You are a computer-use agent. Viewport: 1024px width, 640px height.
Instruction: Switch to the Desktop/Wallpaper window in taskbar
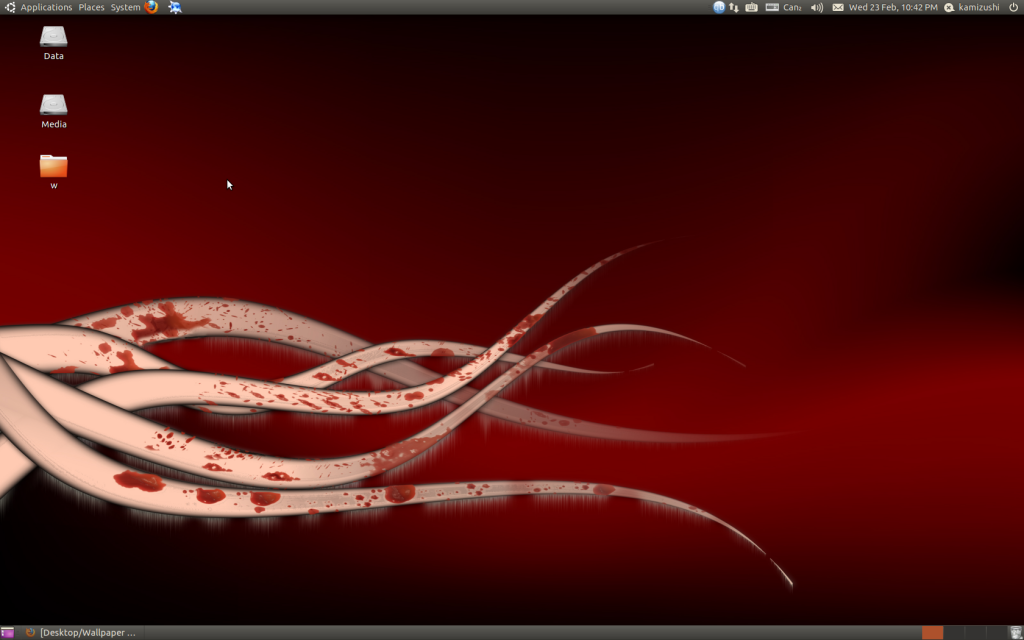pos(80,632)
